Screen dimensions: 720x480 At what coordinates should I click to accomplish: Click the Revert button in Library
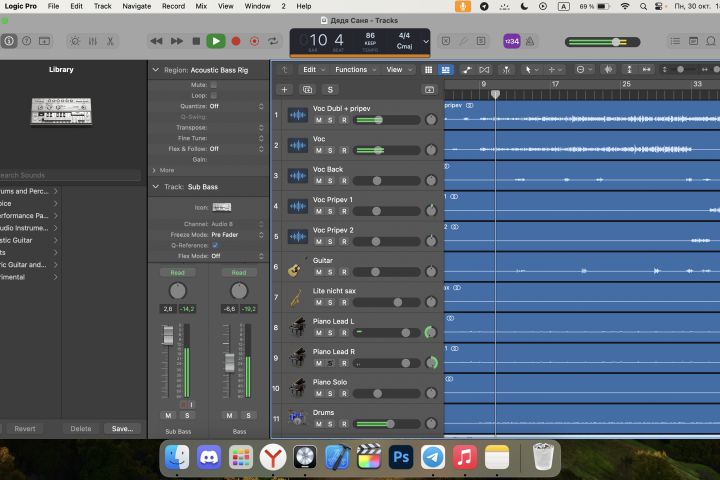tap(25, 429)
